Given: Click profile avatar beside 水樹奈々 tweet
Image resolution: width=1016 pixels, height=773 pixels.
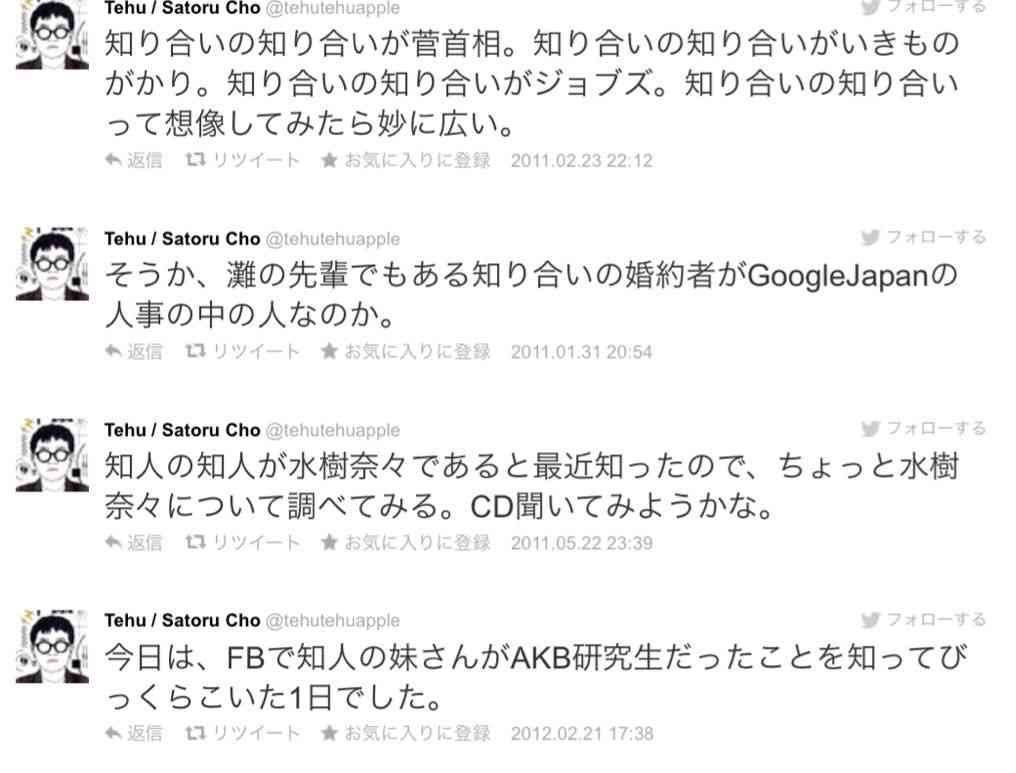Looking at the screenshot, I should 52,455.
